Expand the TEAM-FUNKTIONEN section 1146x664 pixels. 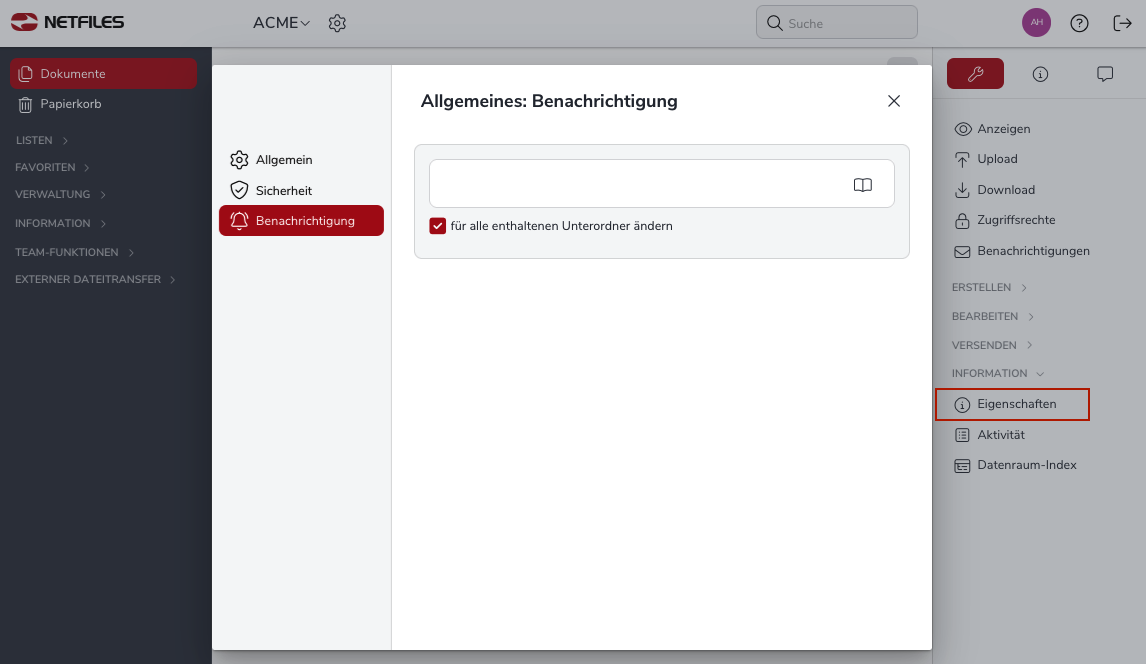coord(74,252)
